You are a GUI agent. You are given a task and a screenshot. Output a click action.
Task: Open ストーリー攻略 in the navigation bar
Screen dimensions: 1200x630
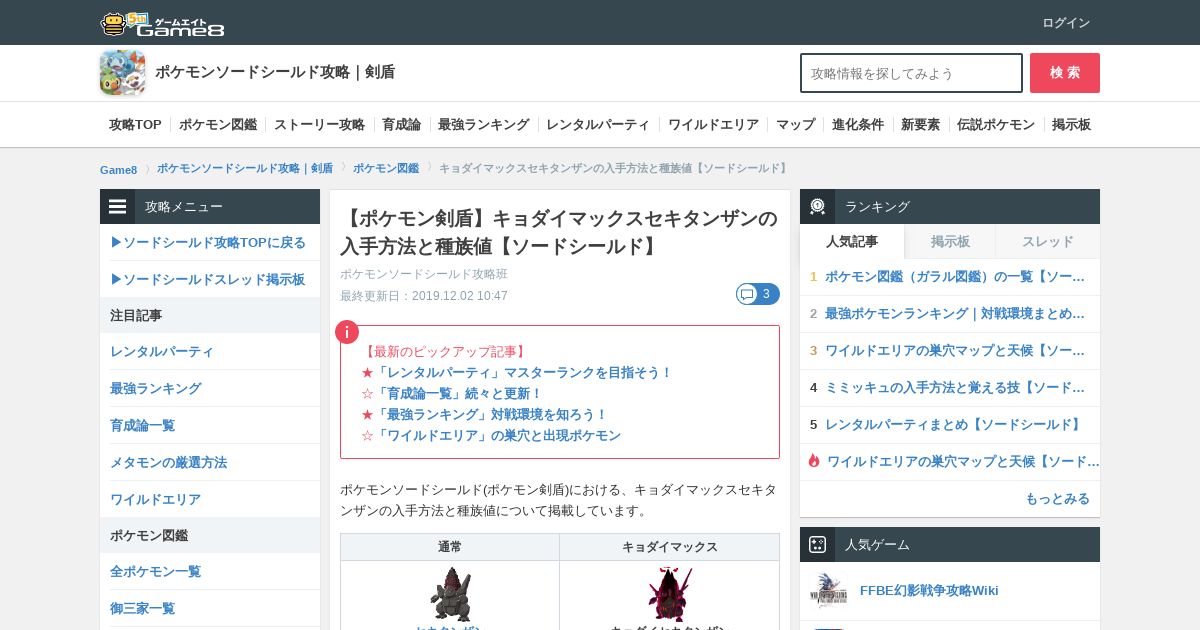(x=319, y=125)
